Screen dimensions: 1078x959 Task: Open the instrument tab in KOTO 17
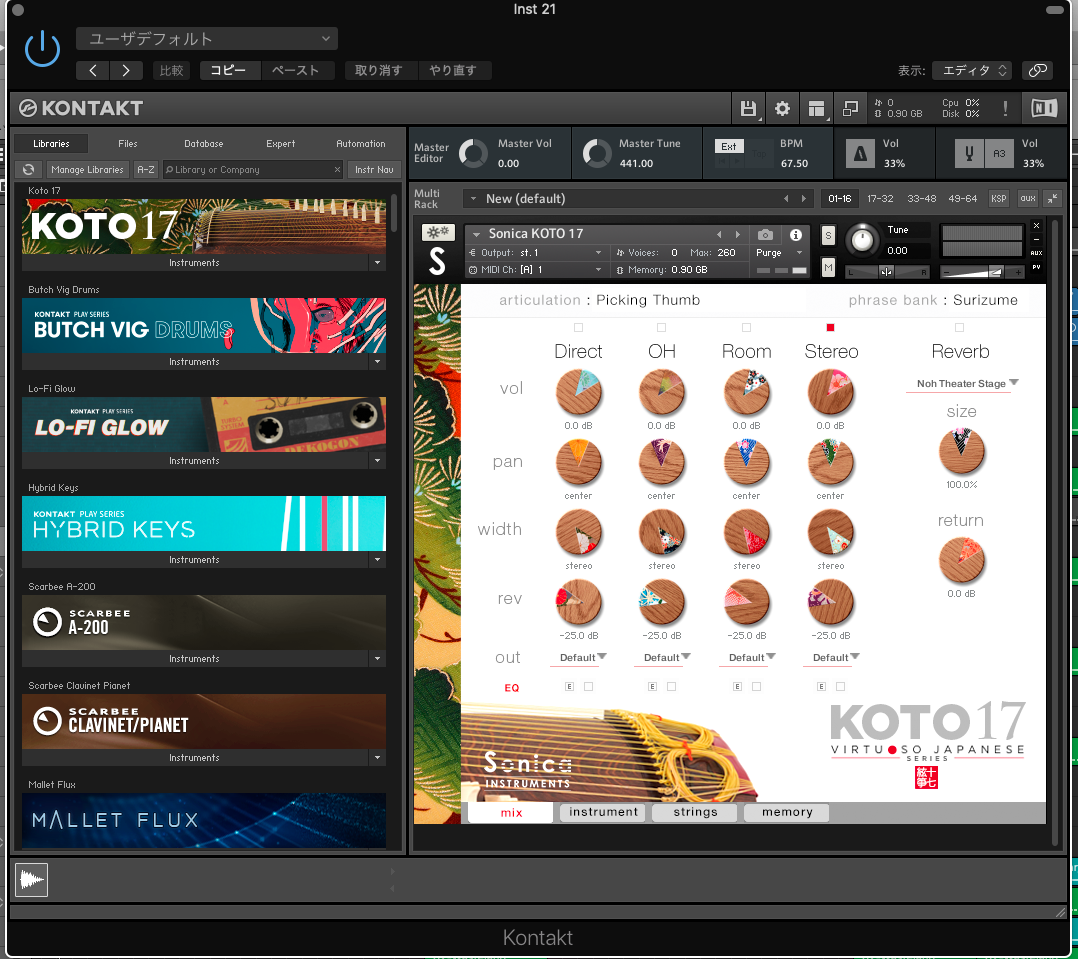[603, 812]
